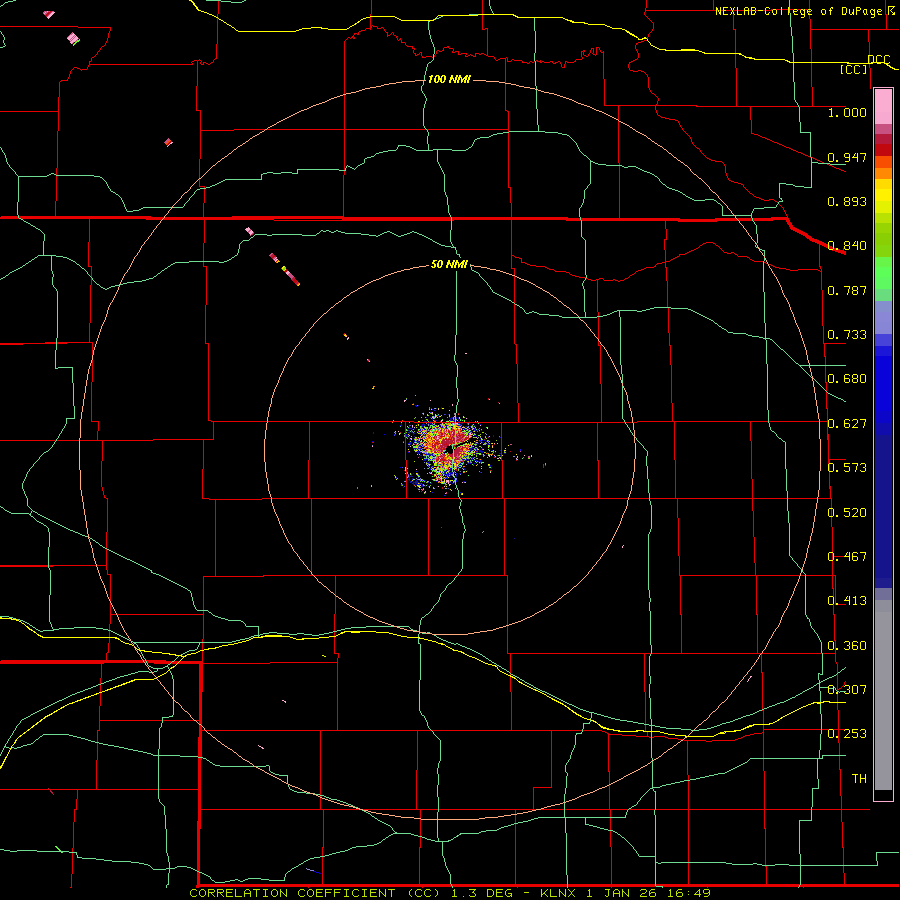Click the DCC label above the legend
Screen dimensions: 900x900
click(879, 60)
